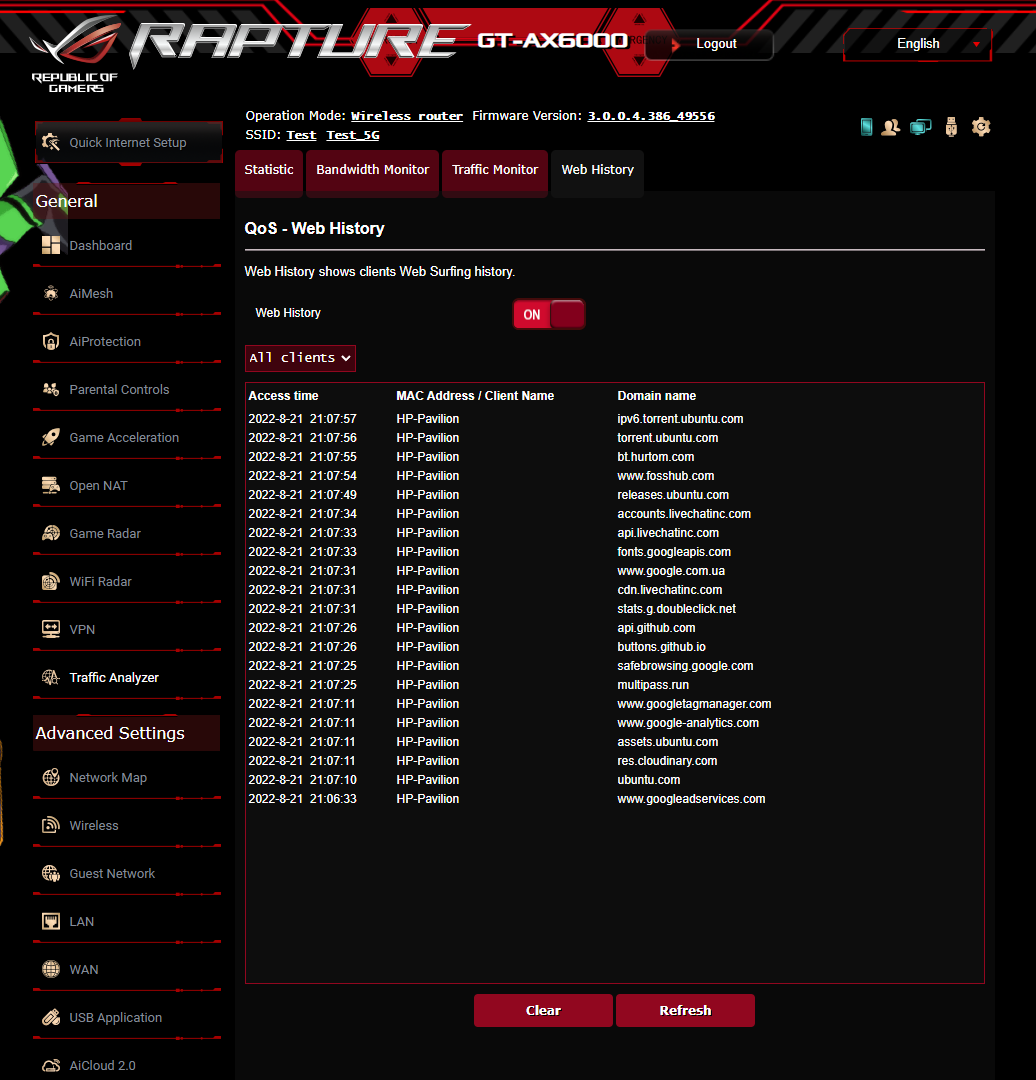Select the res.cloudinary.com domain entry
This screenshot has height=1080, width=1036.
pos(667,761)
